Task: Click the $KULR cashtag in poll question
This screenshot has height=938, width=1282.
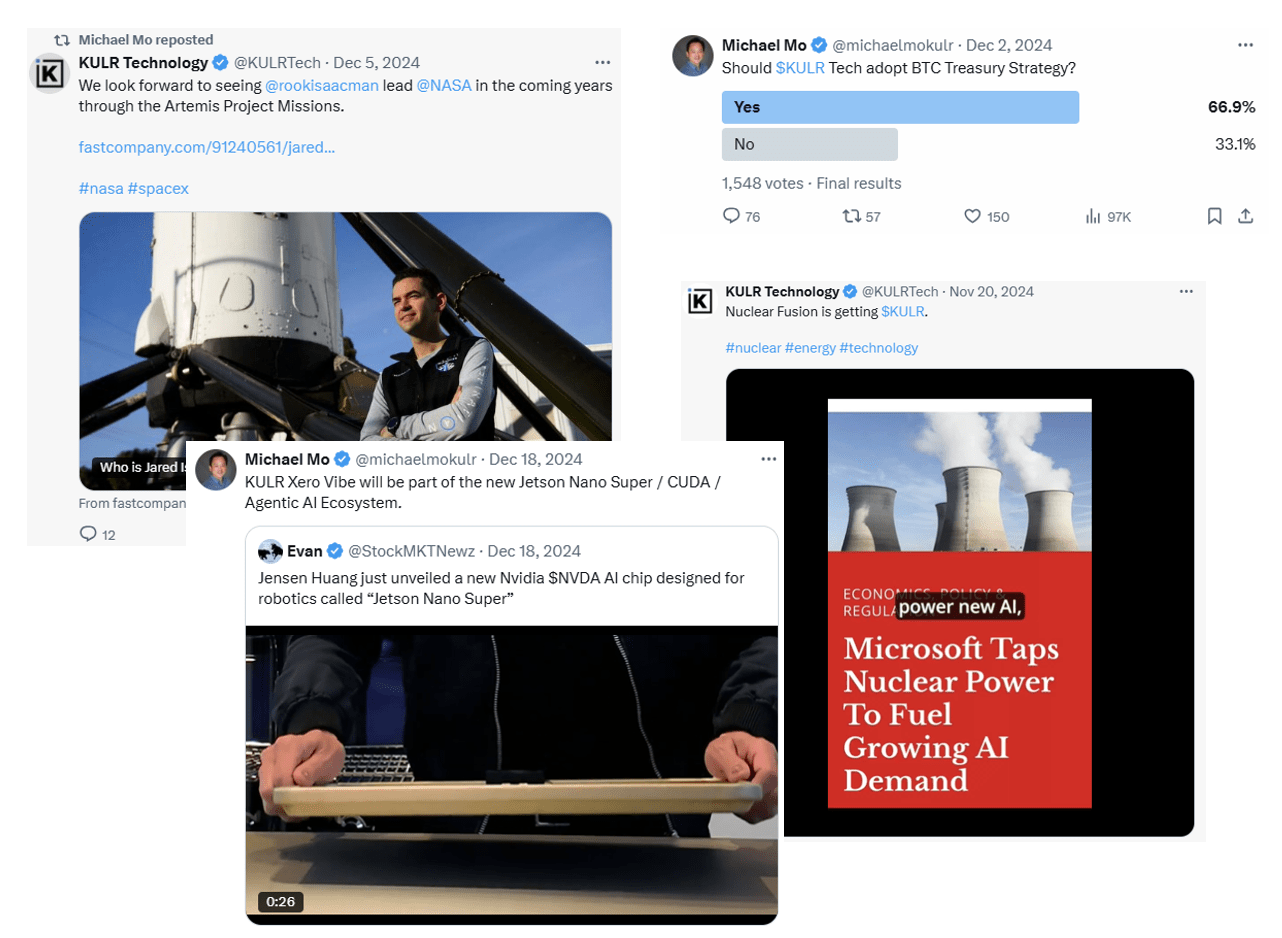Action: click(x=799, y=68)
